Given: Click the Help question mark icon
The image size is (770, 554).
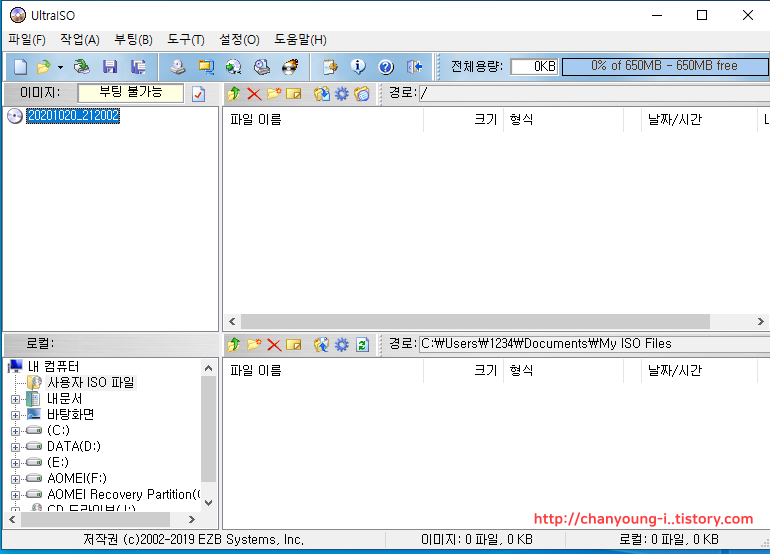Looking at the screenshot, I should (x=386, y=67).
